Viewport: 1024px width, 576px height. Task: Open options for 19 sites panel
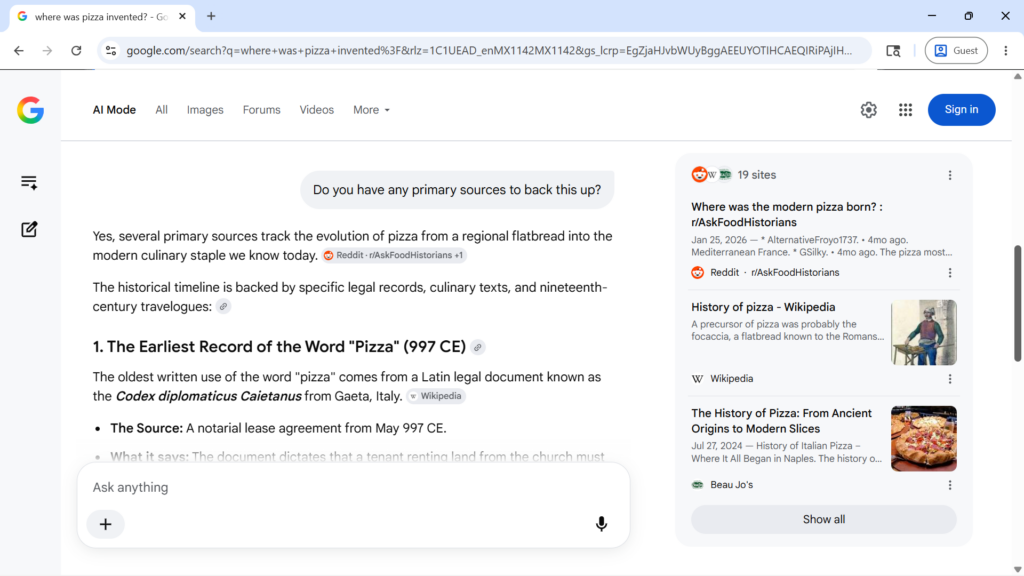[x=950, y=175]
